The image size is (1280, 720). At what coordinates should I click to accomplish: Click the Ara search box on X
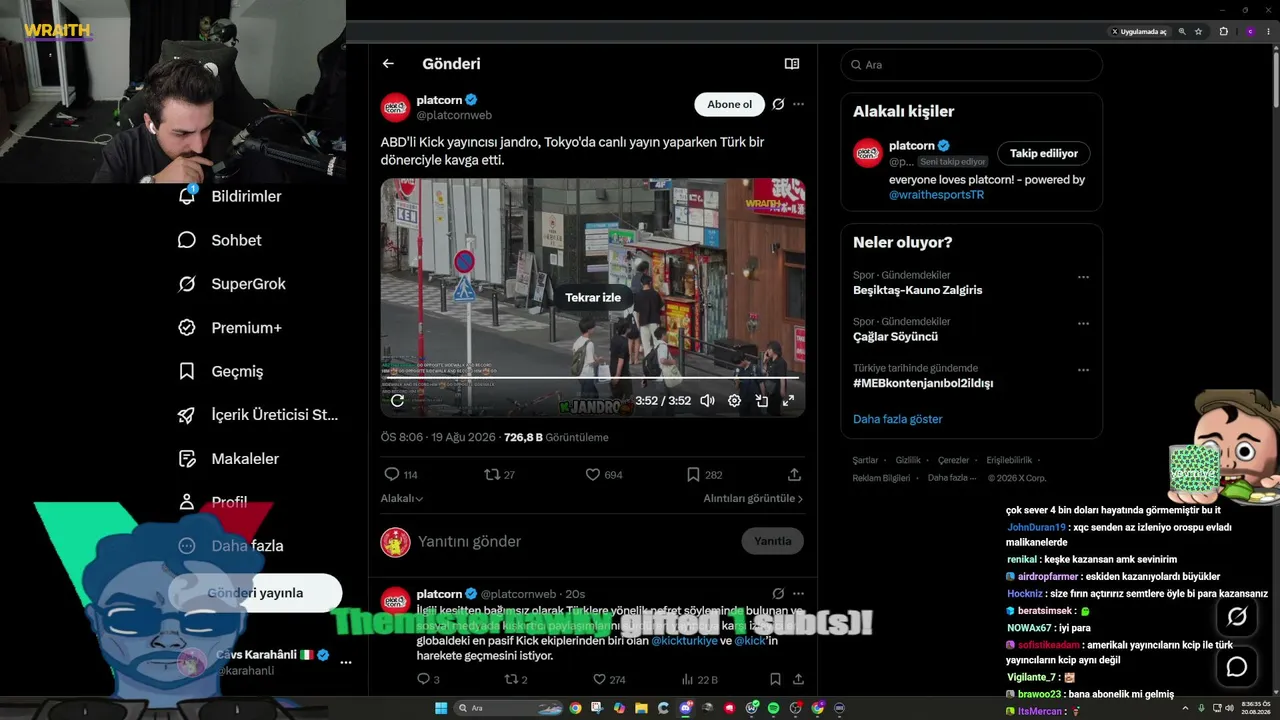(971, 65)
